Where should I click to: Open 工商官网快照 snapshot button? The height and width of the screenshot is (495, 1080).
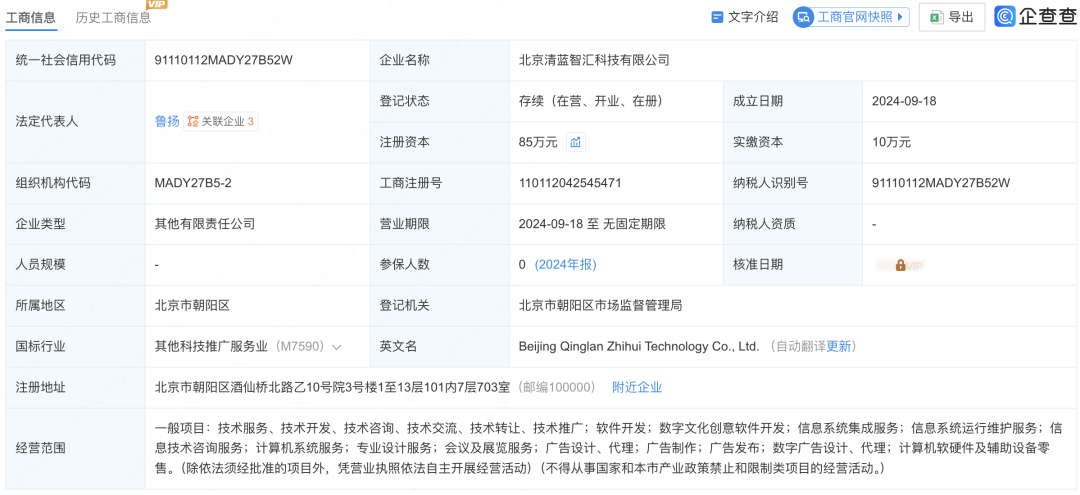pos(850,17)
